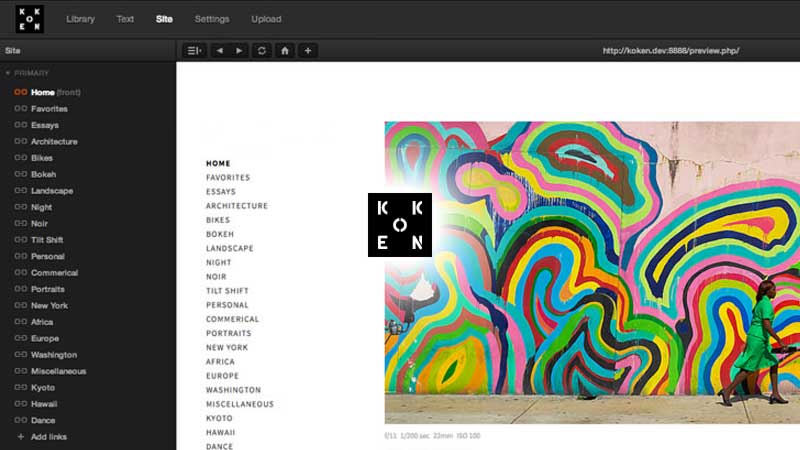Open the Upload tab
Image resolution: width=800 pixels, height=450 pixels.
tap(266, 19)
